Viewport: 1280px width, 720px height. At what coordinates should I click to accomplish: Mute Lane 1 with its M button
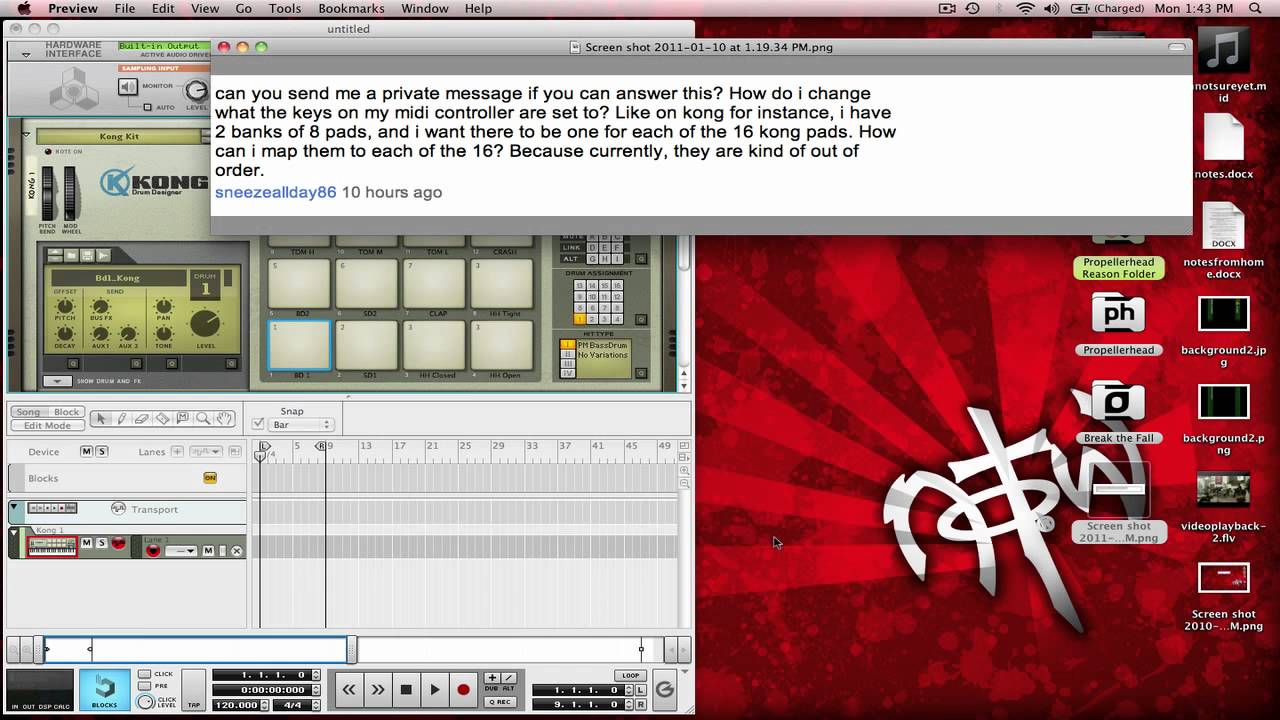point(208,551)
